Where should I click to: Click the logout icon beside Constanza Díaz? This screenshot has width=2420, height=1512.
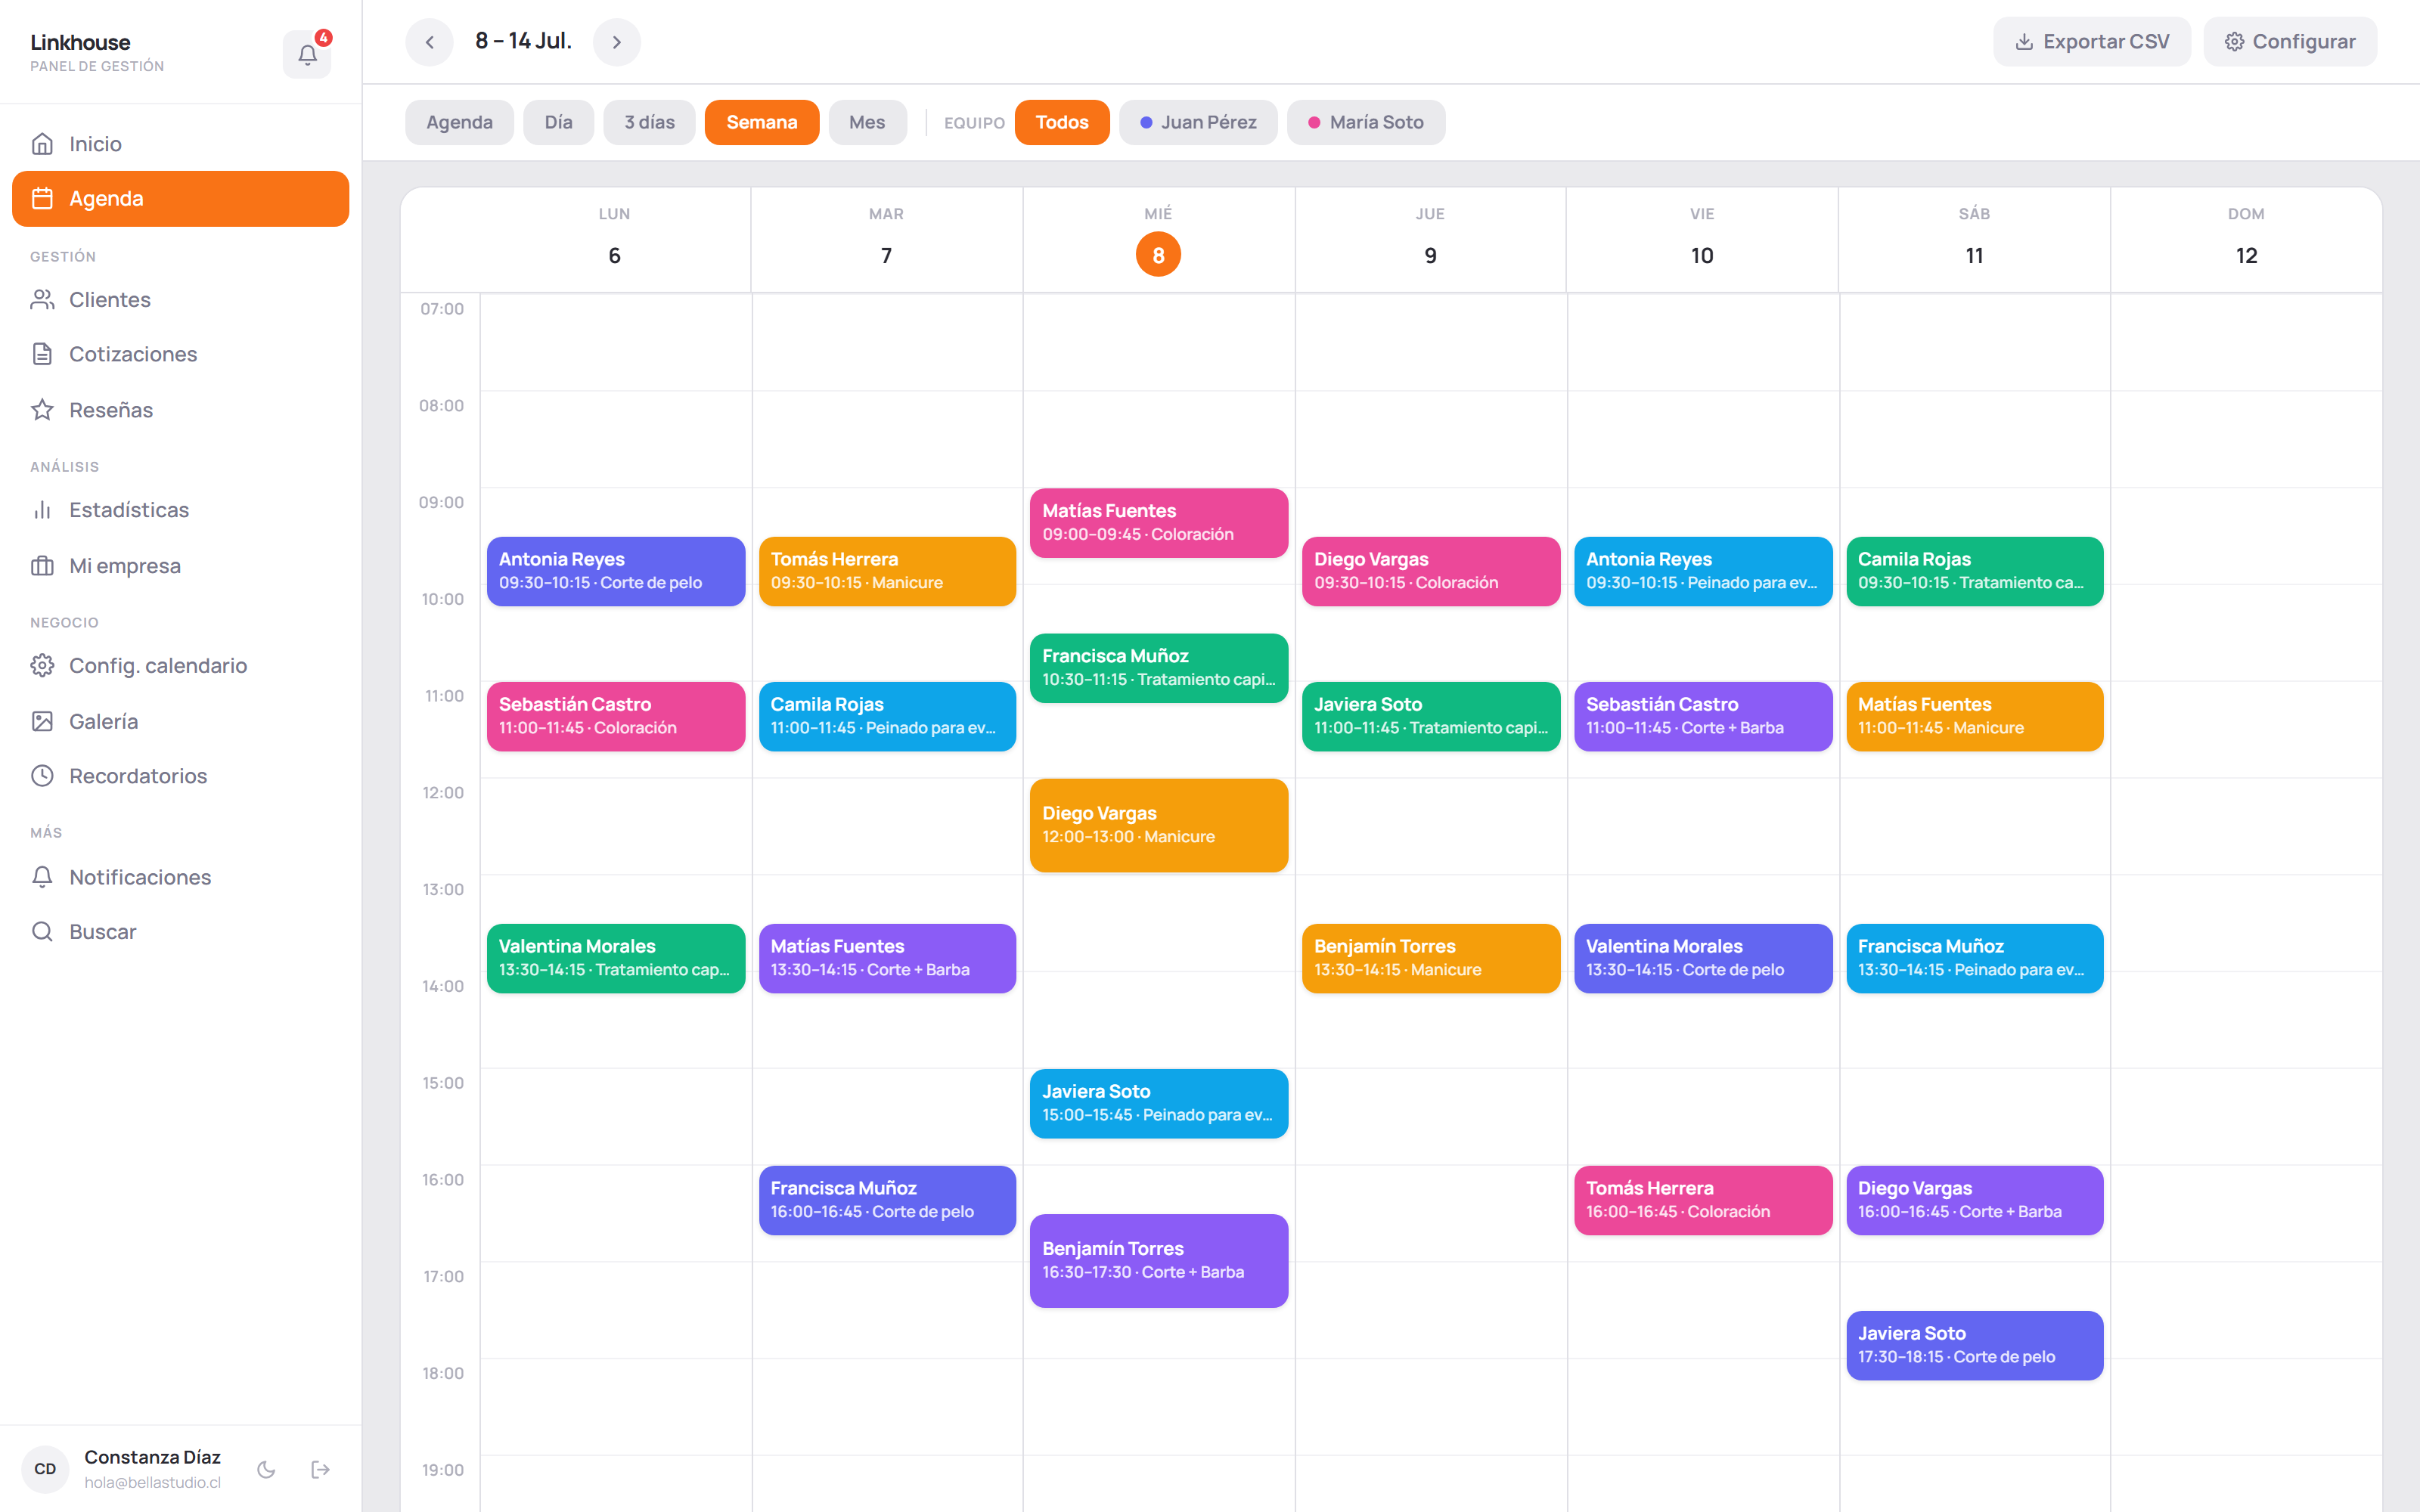pyautogui.click(x=321, y=1469)
